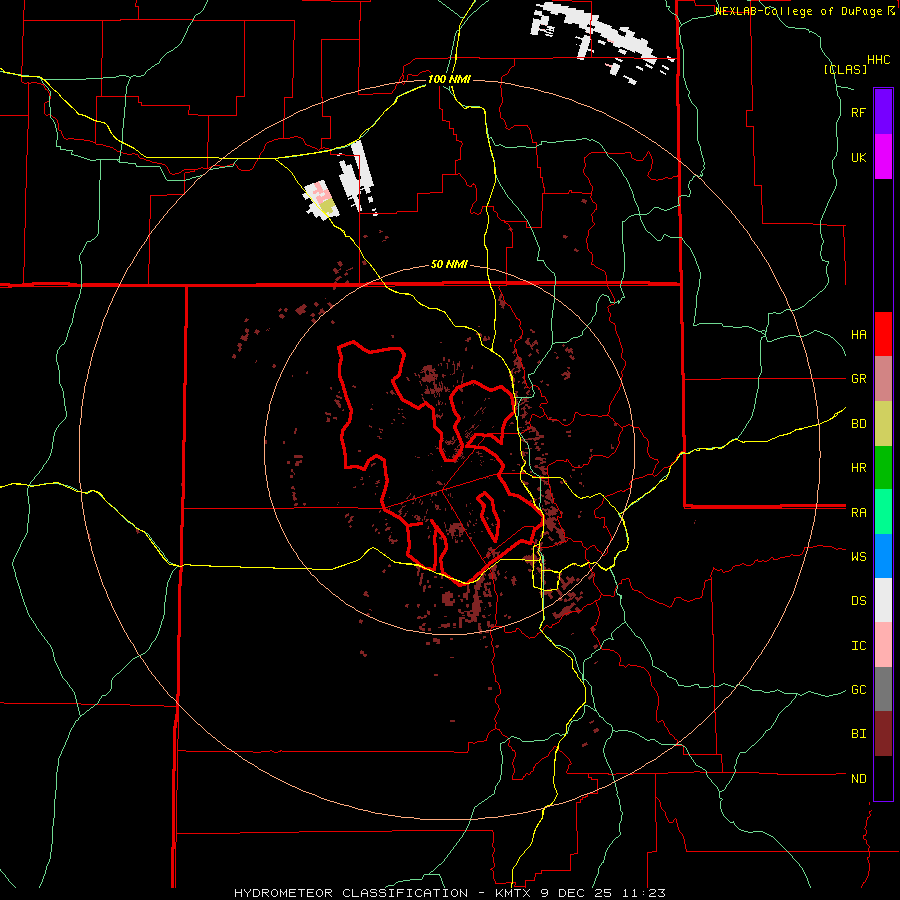This screenshot has width=900, height=900.
Task: Click the 'UK' legend label
Action: tap(859, 157)
